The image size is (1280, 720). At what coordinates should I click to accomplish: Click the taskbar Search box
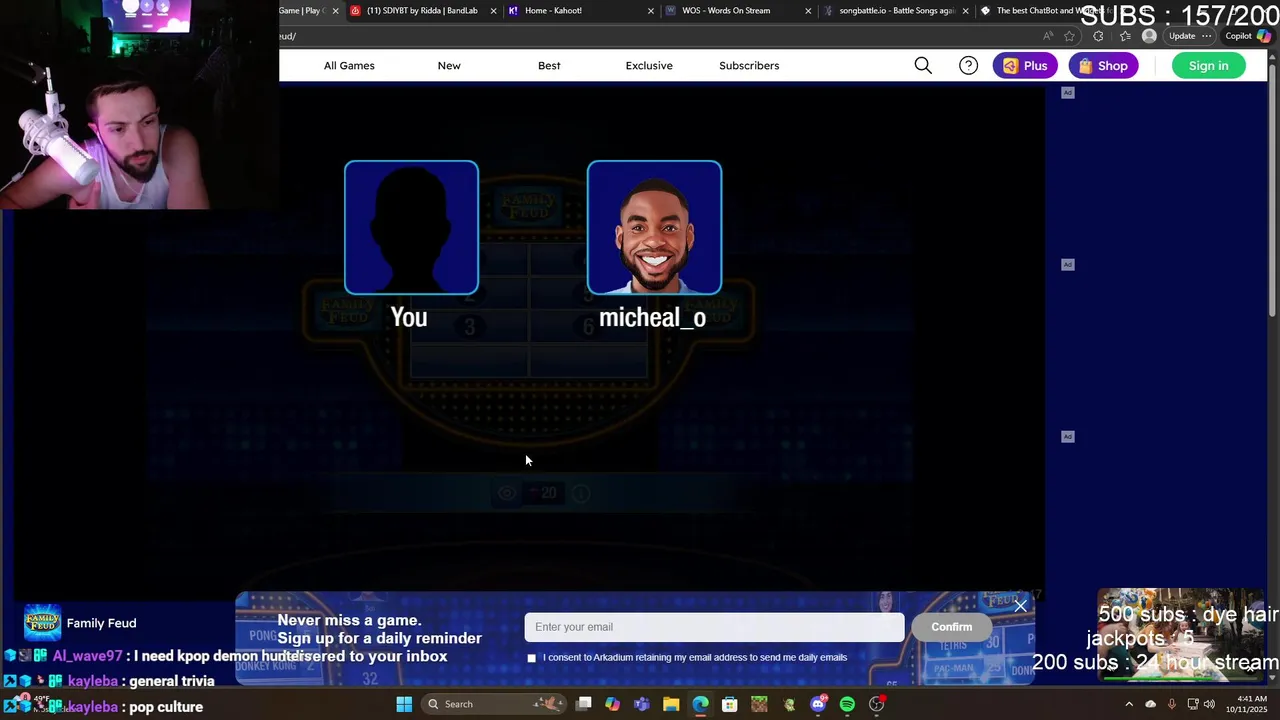point(493,704)
